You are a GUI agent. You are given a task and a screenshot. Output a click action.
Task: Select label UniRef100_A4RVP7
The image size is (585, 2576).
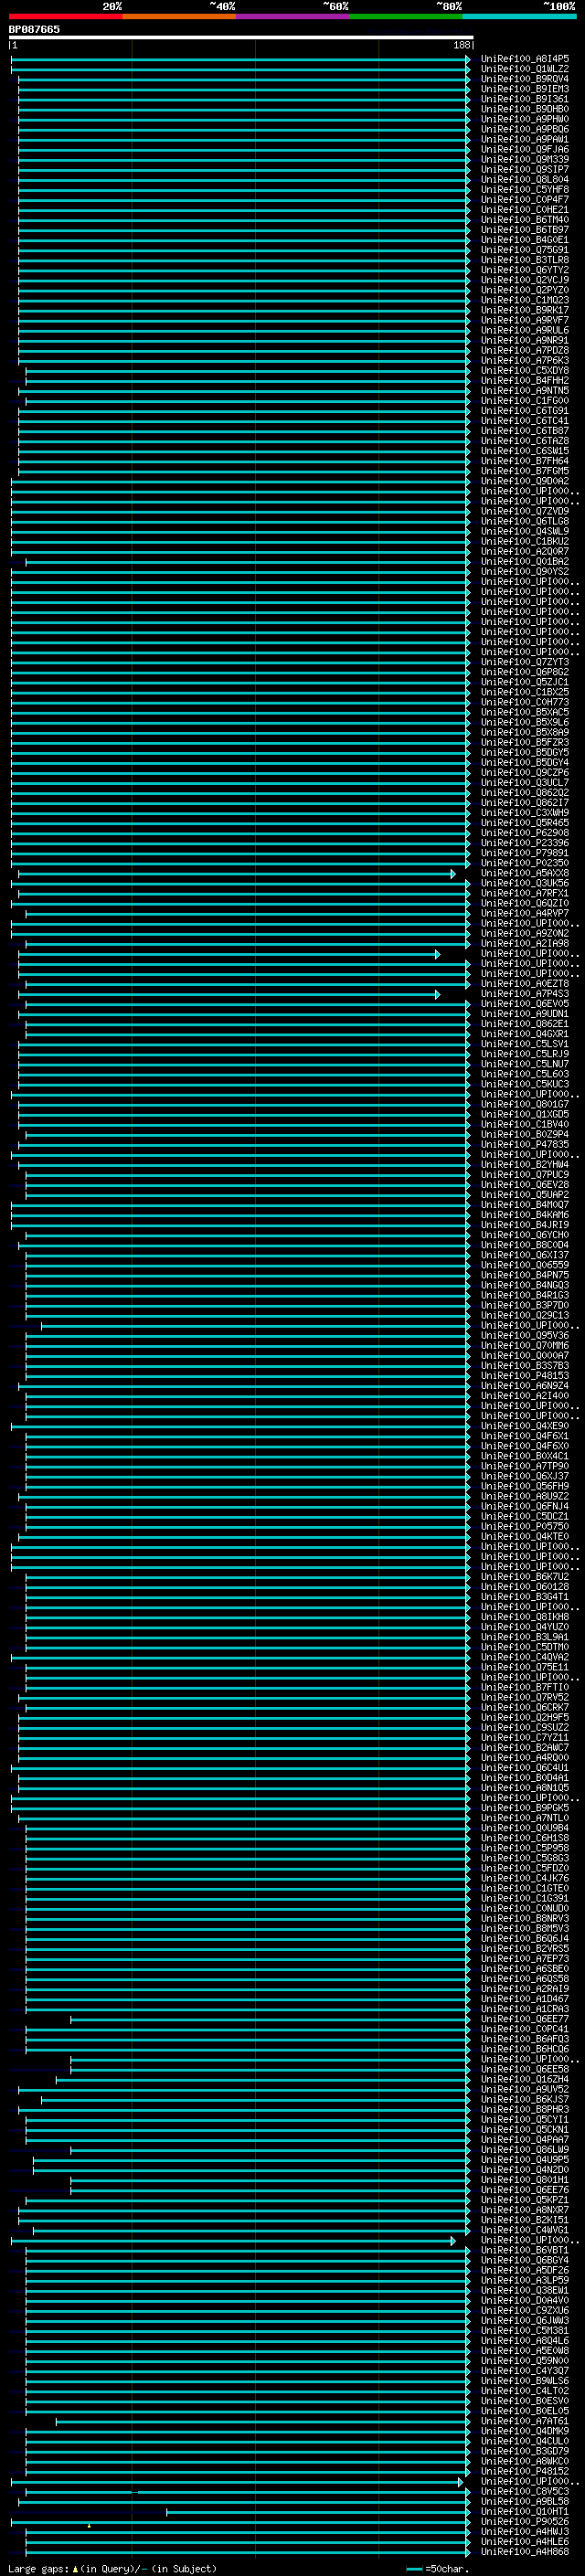pos(525,913)
